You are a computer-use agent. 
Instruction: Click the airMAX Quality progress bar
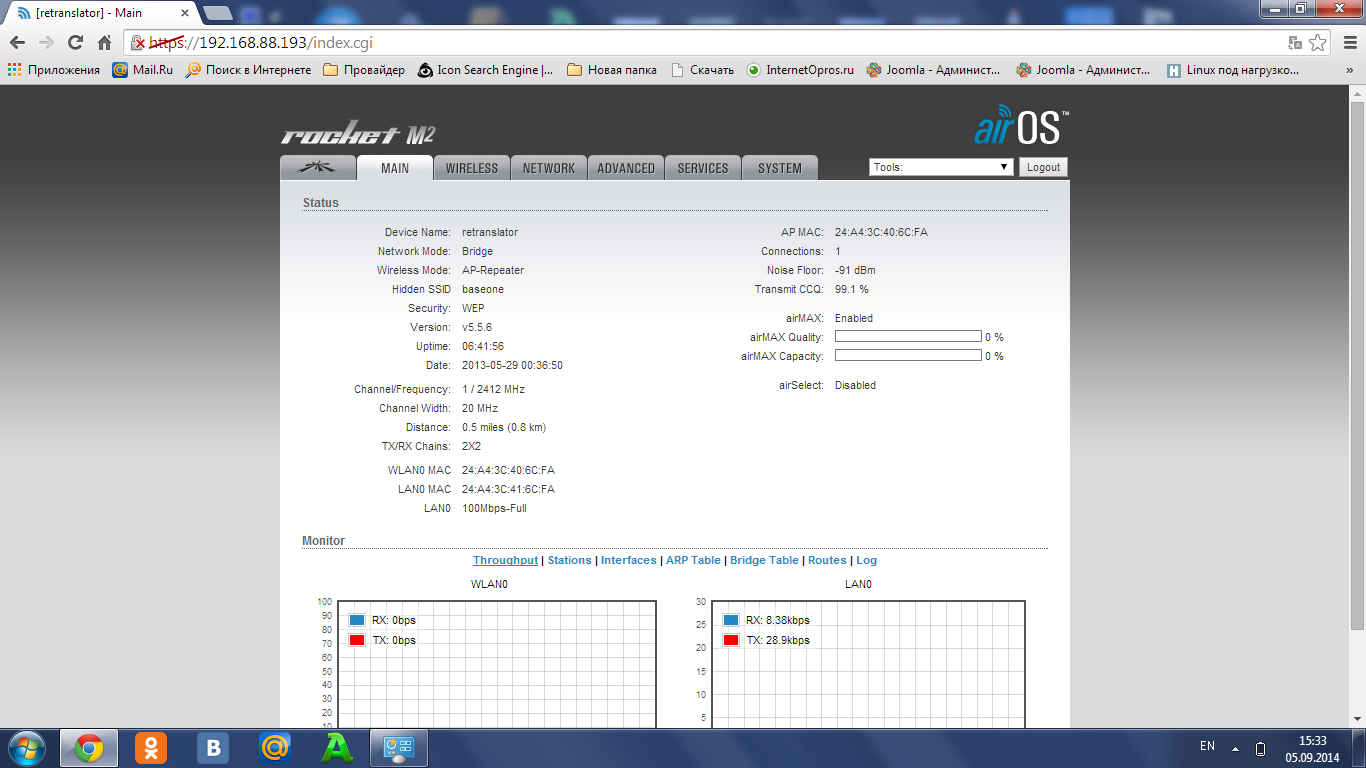click(908, 337)
